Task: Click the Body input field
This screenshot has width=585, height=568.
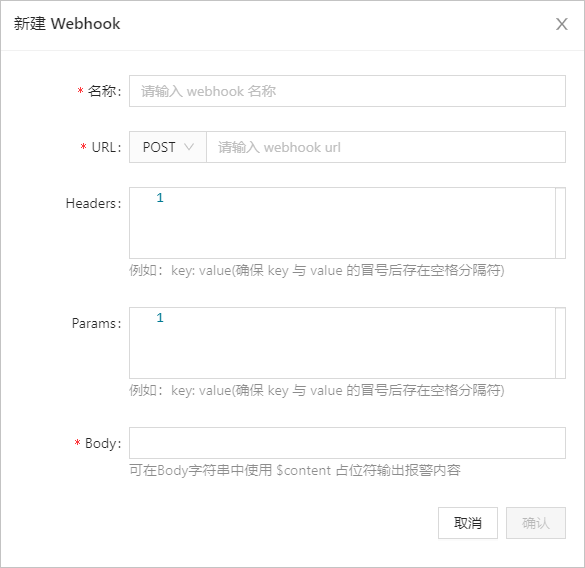Action: pyautogui.click(x=347, y=443)
